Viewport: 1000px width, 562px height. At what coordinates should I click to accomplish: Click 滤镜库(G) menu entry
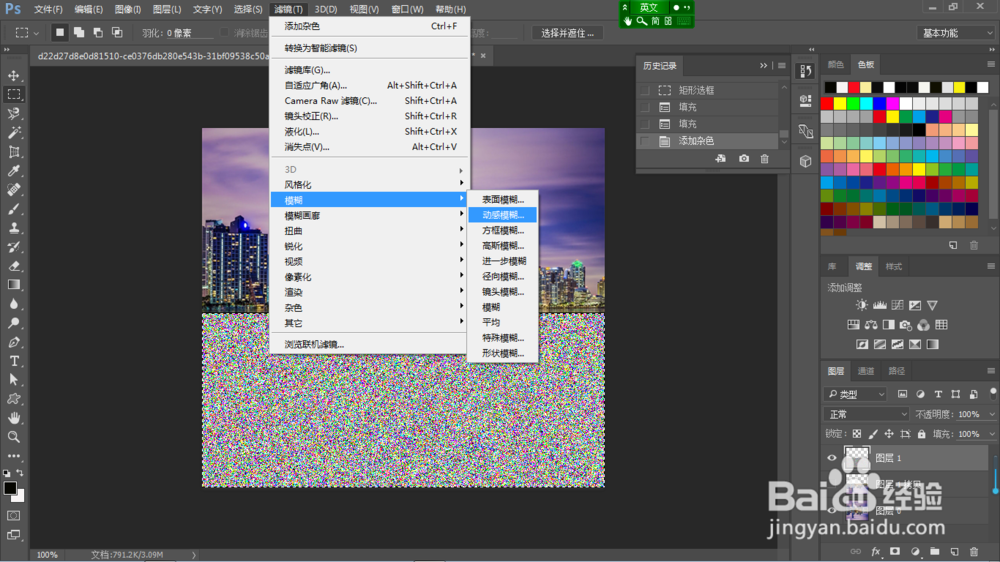(x=369, y=70)
